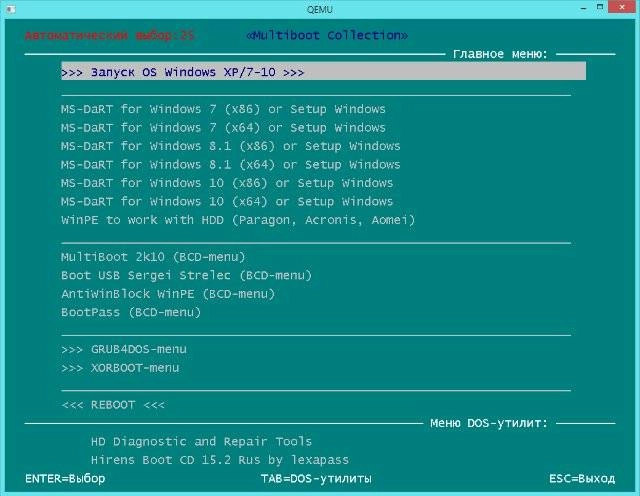The width and height of the screenshot is (640, 496).
Task: Click the ENTER=Выбор hint
Action: coord(65,478)
